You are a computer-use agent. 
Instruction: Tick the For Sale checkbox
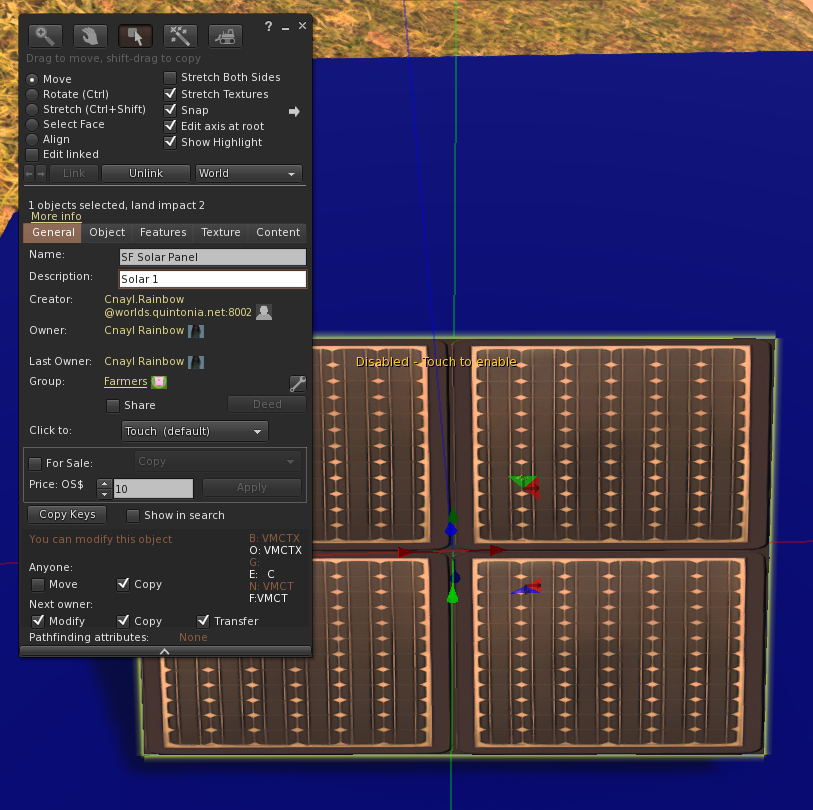tap(36, 463)
